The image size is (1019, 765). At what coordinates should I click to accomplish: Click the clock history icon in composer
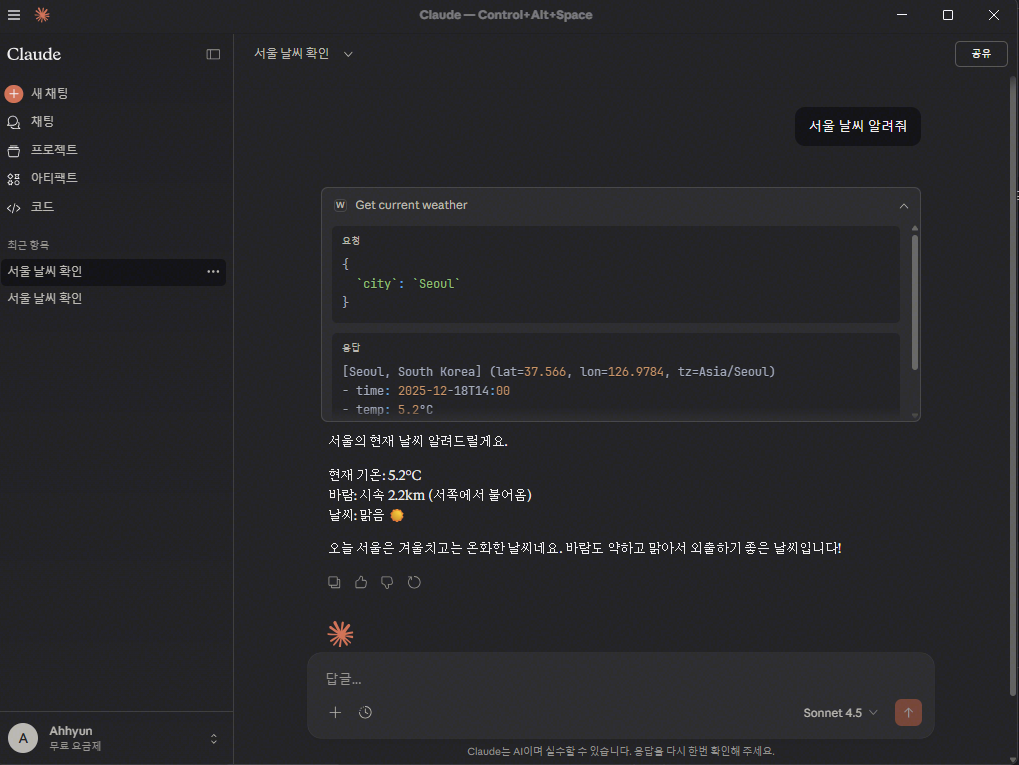pos(365,712)
